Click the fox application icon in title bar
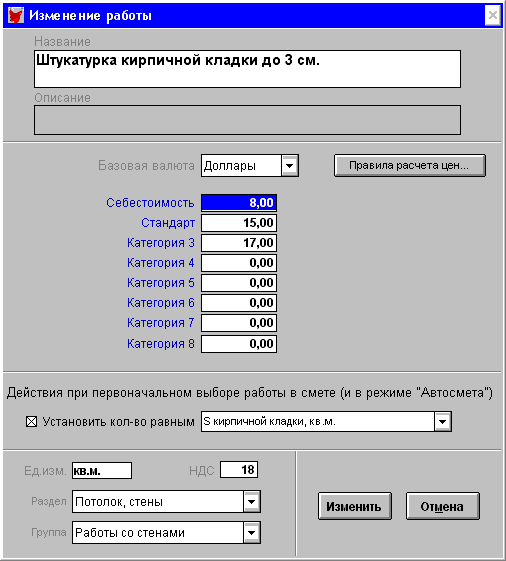506x561 pixels. pyautogui.click(x=15, y=15)
